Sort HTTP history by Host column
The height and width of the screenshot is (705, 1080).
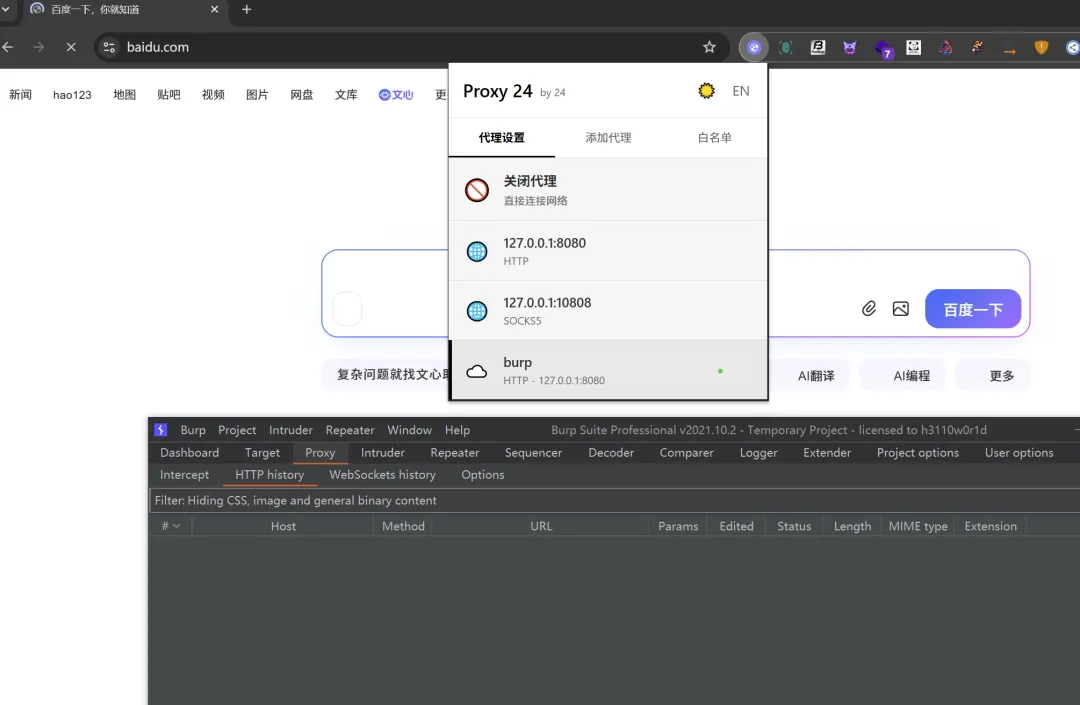283,526
